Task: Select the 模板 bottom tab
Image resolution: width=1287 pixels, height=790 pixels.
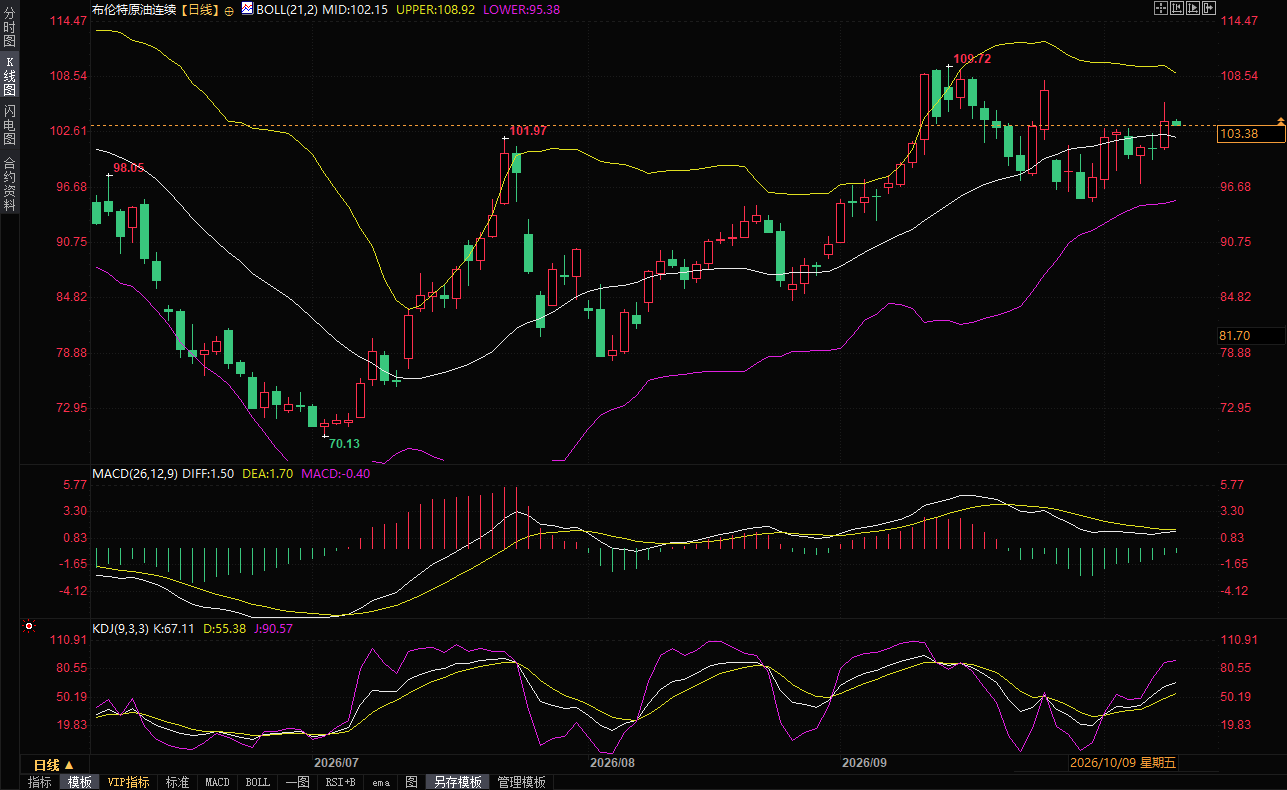Action: point(80,782)
